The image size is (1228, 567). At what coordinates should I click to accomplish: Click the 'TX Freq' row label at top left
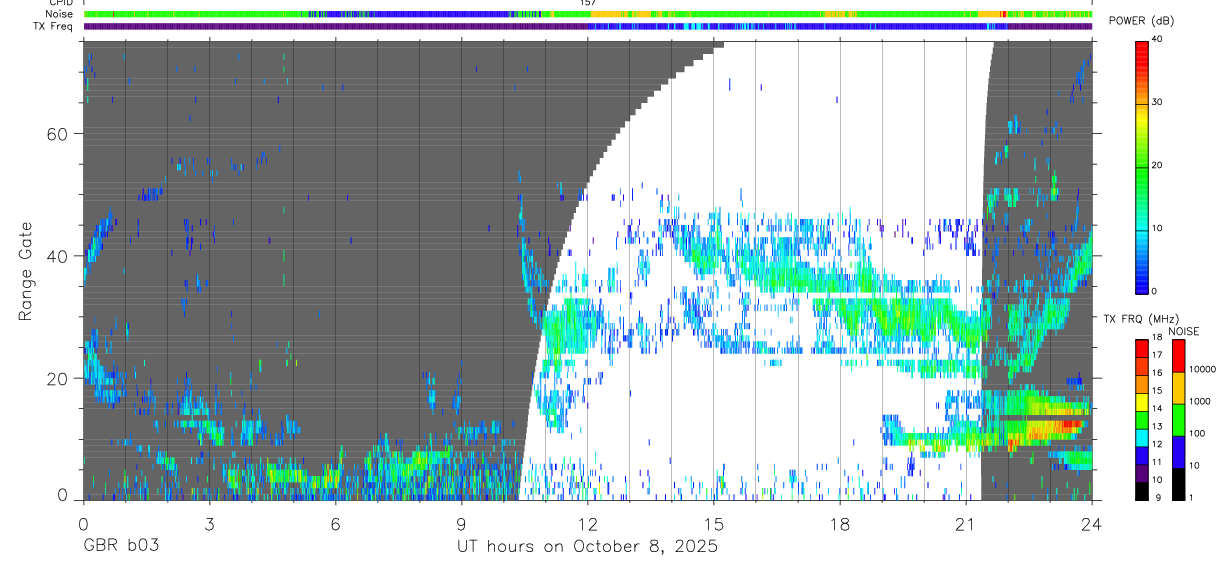[53, 26]
